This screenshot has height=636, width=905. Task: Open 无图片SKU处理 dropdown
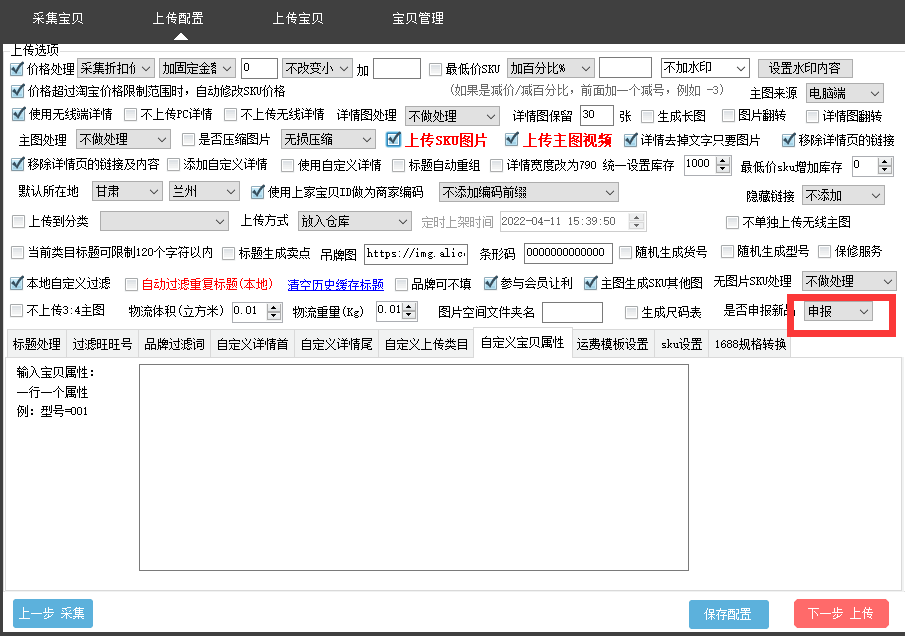click(848, 281)
